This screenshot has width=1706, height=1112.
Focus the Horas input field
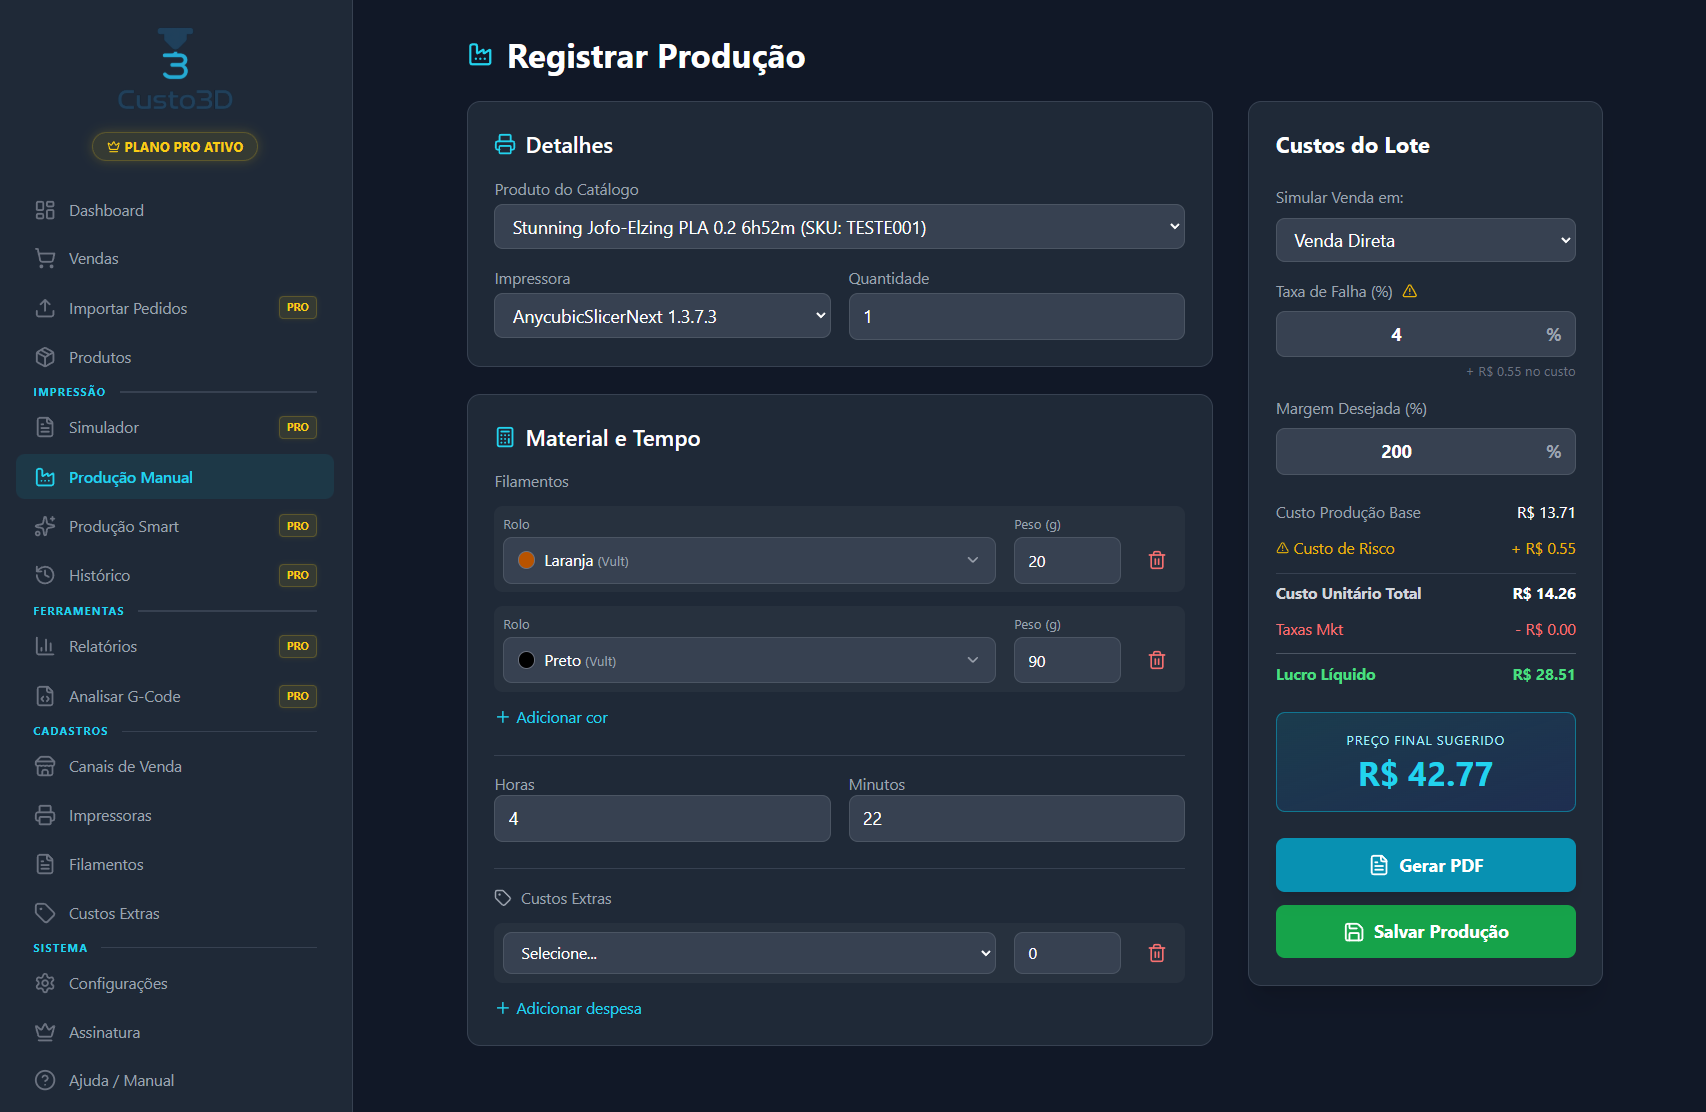pyautogui.click(x=662, y=818)
